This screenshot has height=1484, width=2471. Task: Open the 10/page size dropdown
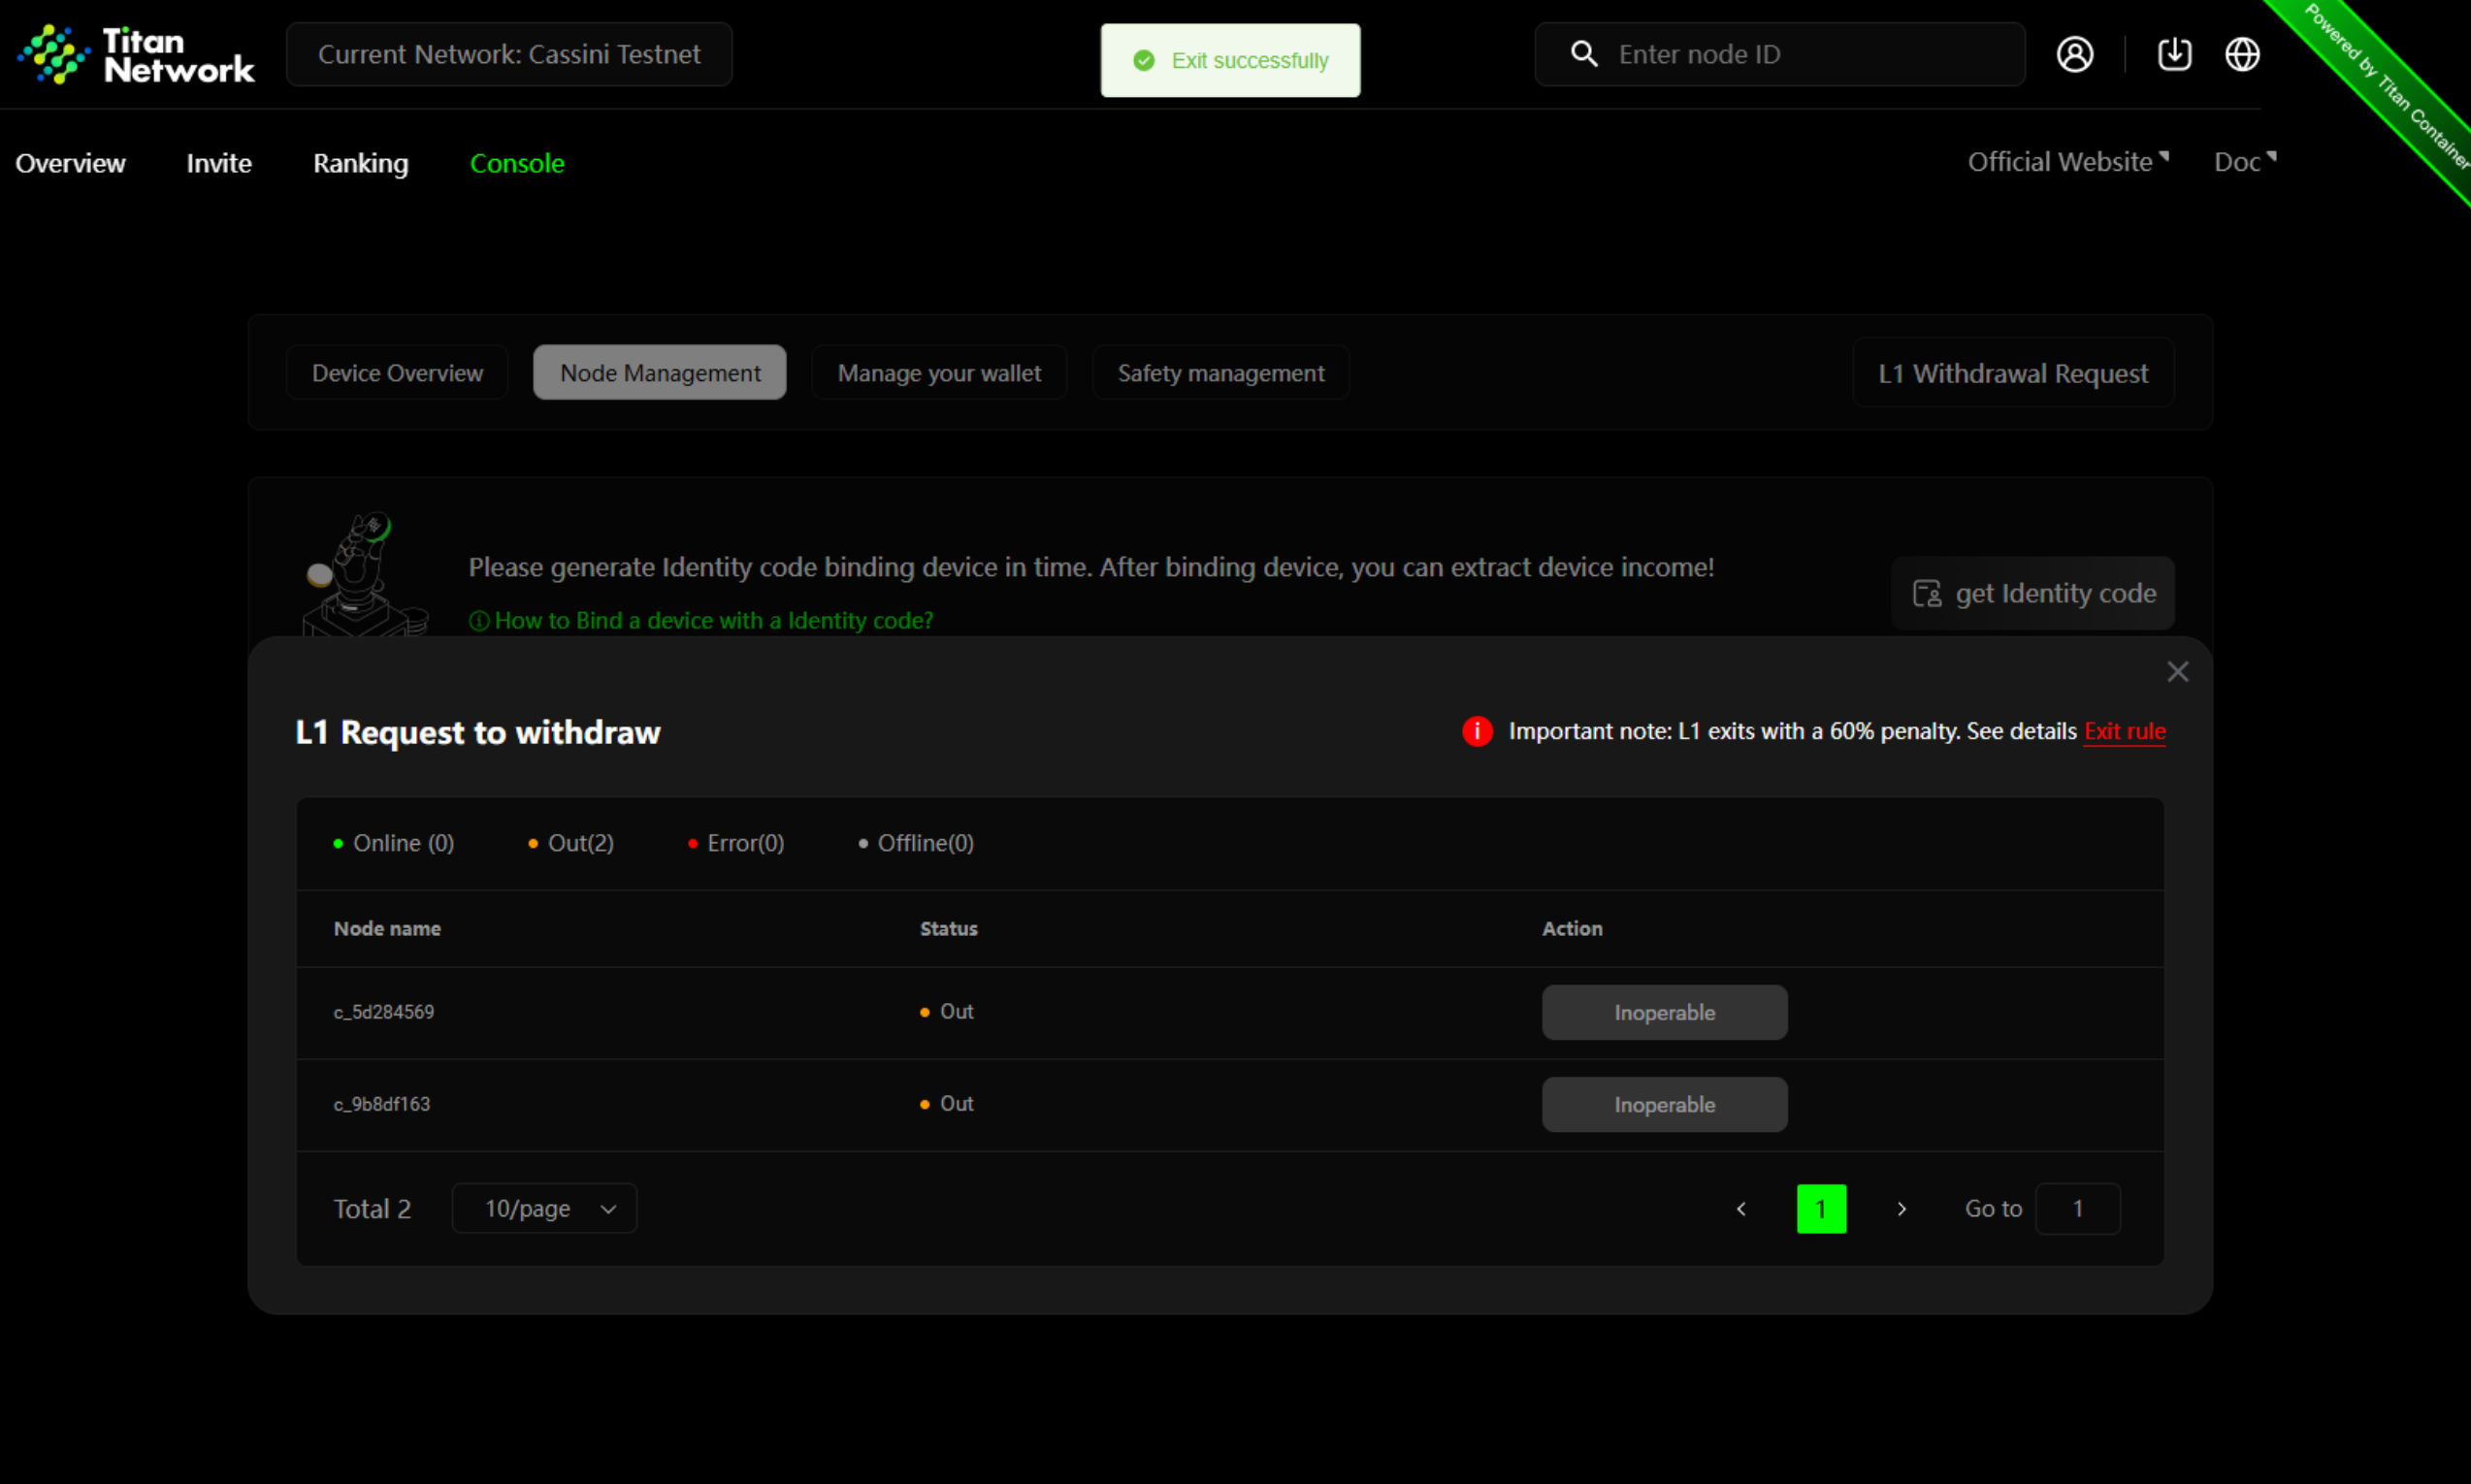click(x=544, y=1208)
